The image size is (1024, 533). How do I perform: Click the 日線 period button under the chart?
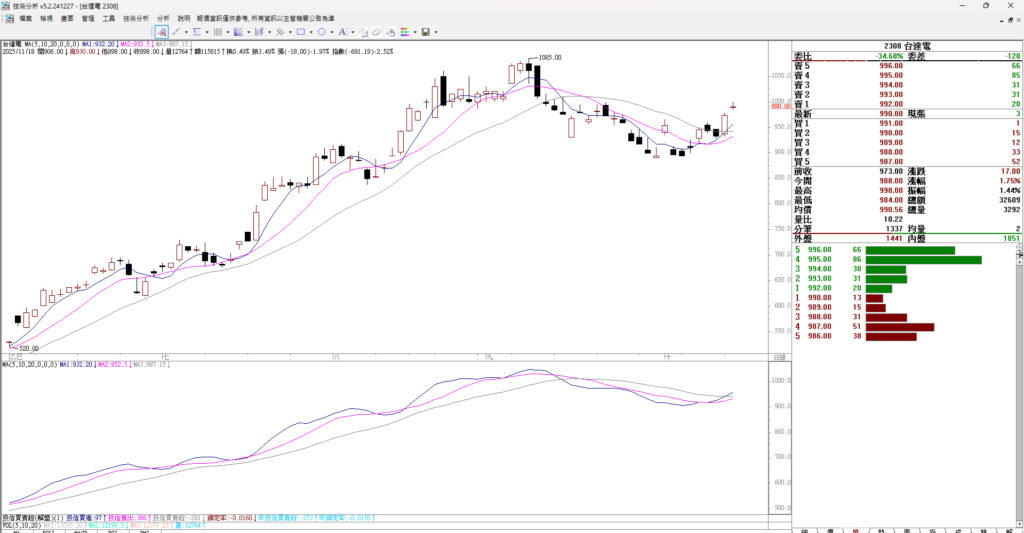779,357
